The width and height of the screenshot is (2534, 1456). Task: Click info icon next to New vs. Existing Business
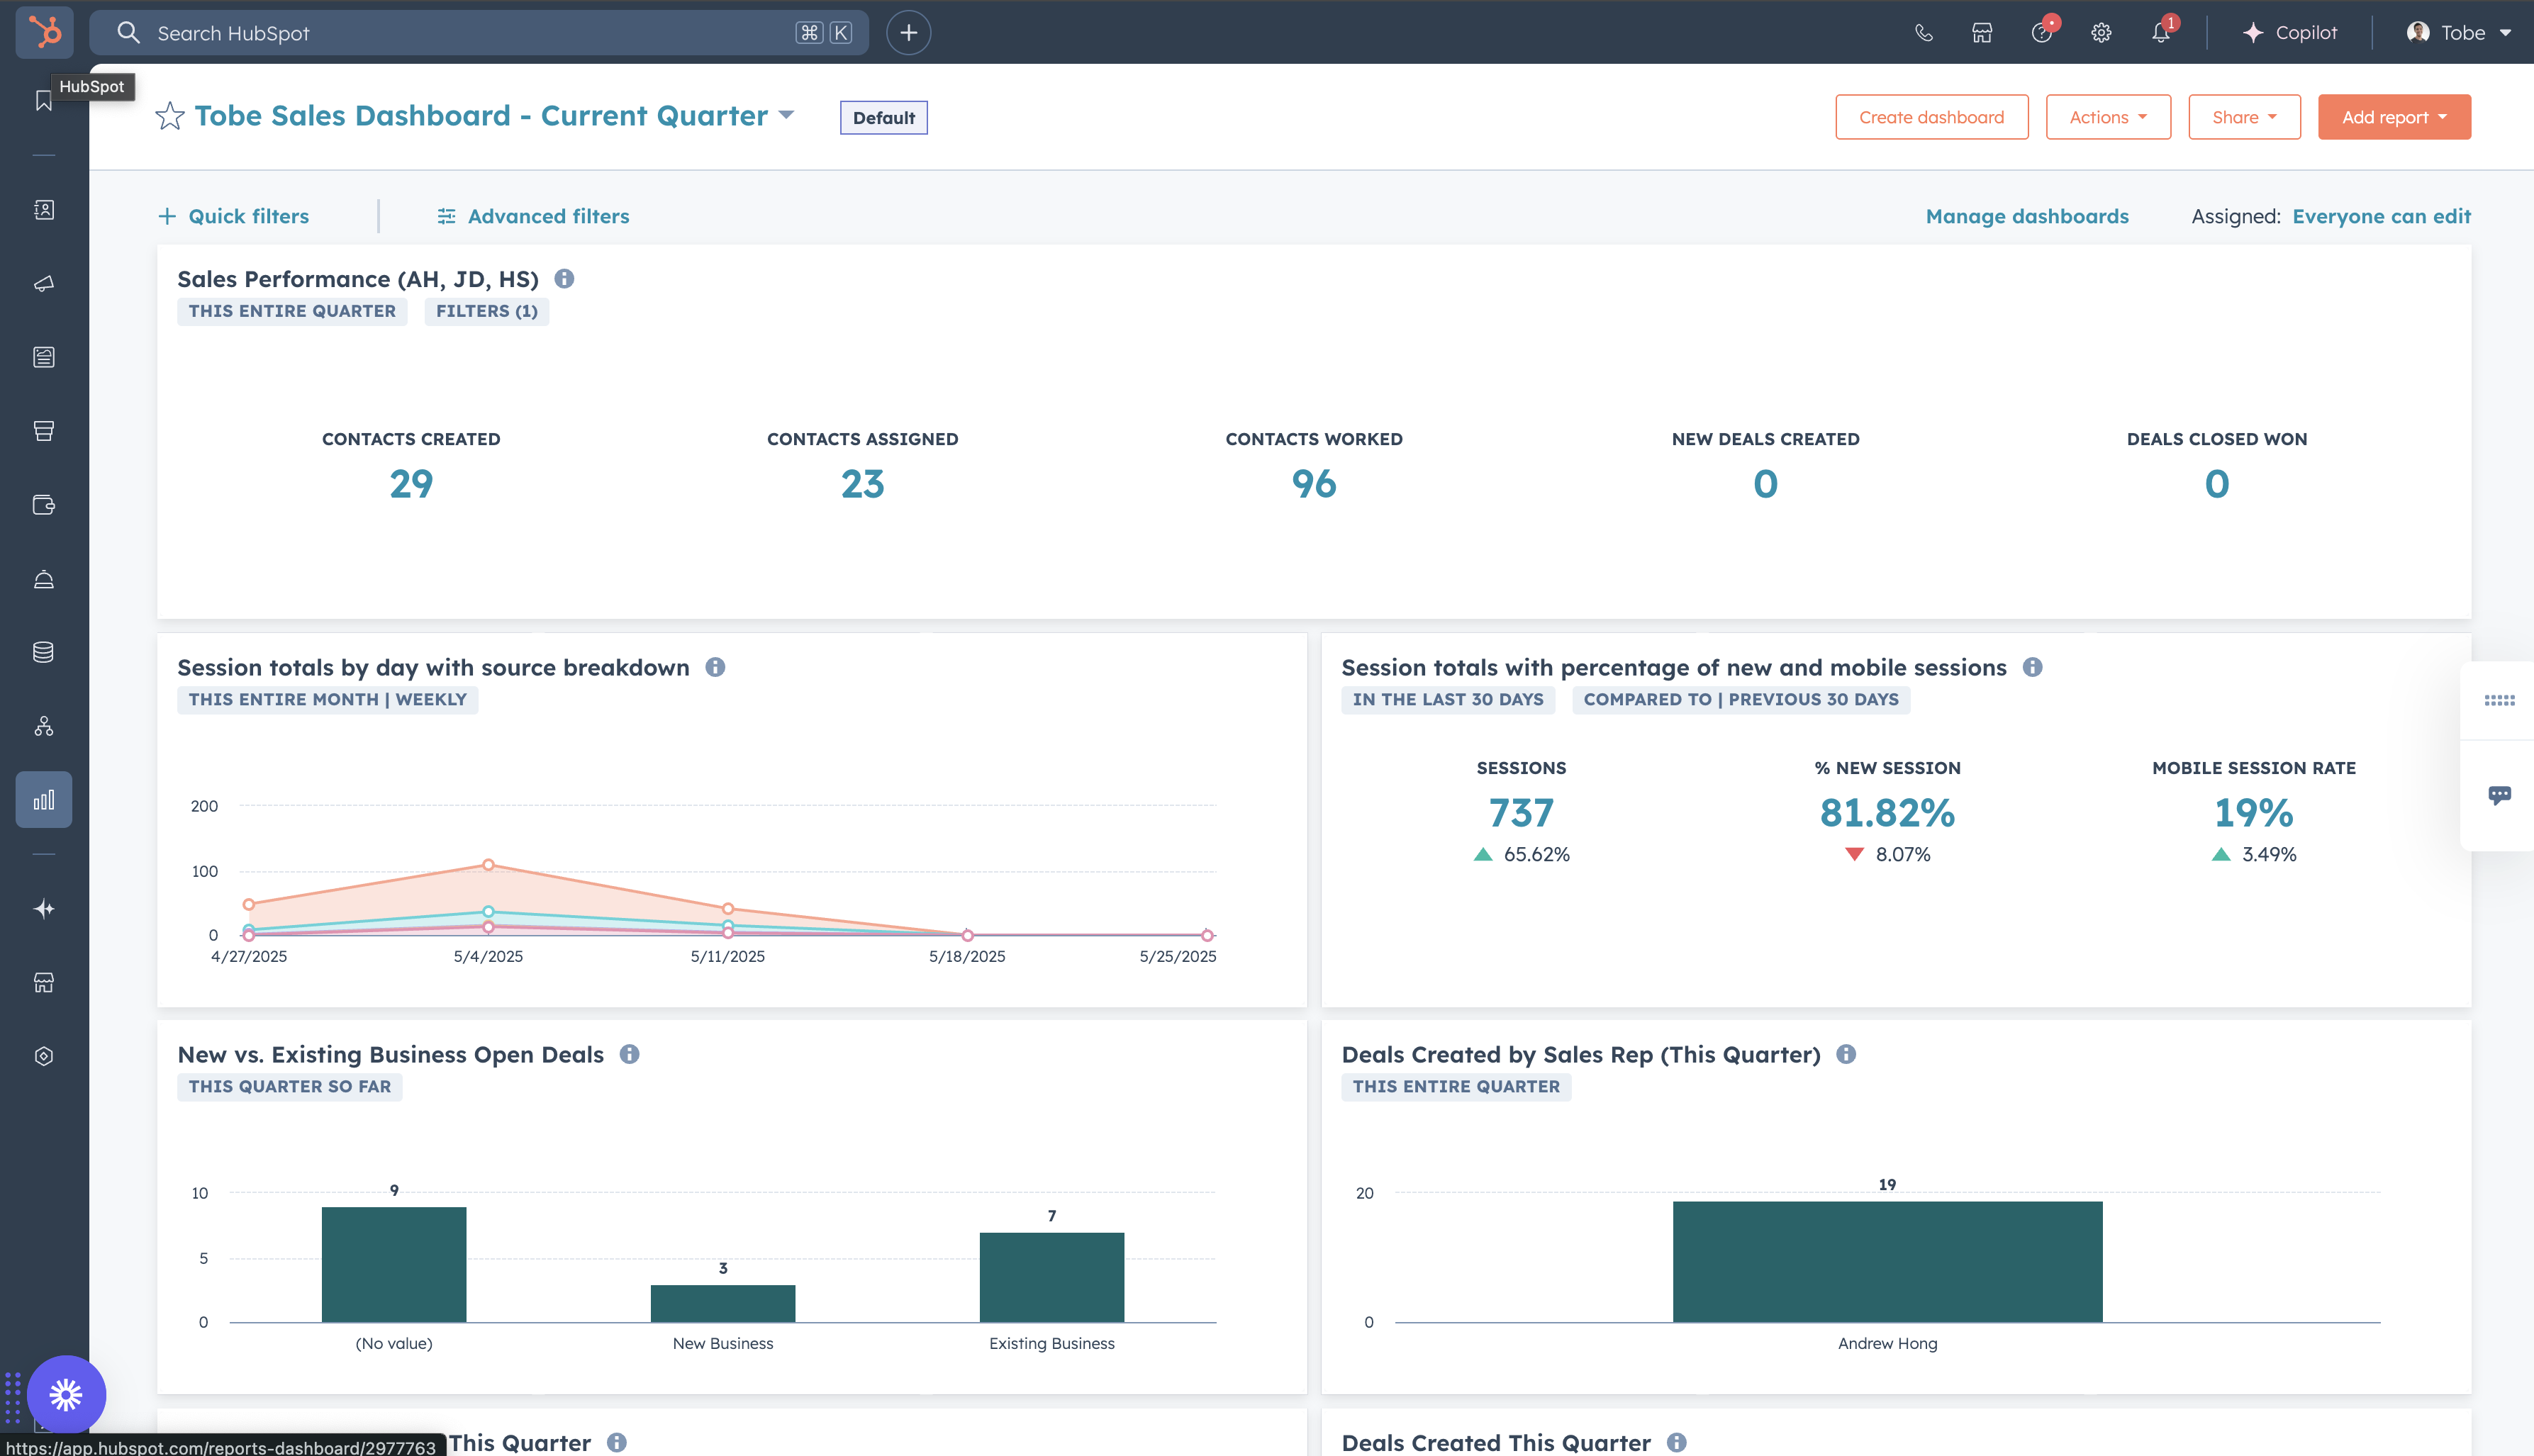(x=629, y=1054)
